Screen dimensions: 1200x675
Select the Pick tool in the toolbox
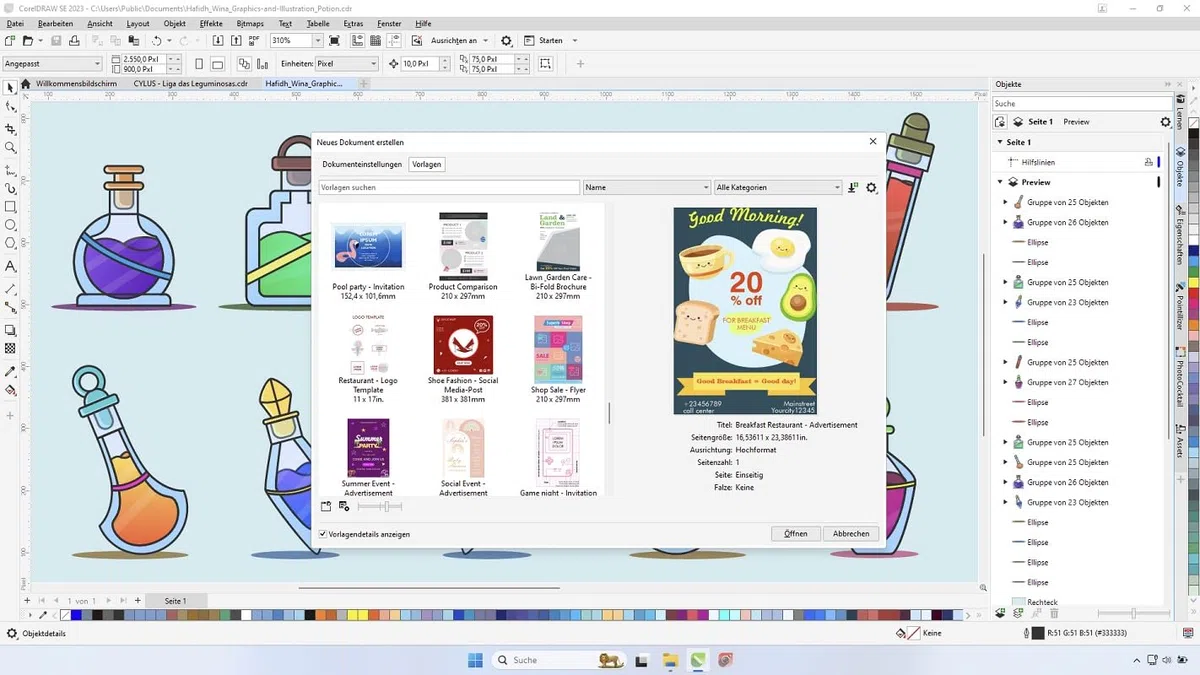[x=11, y=88]
